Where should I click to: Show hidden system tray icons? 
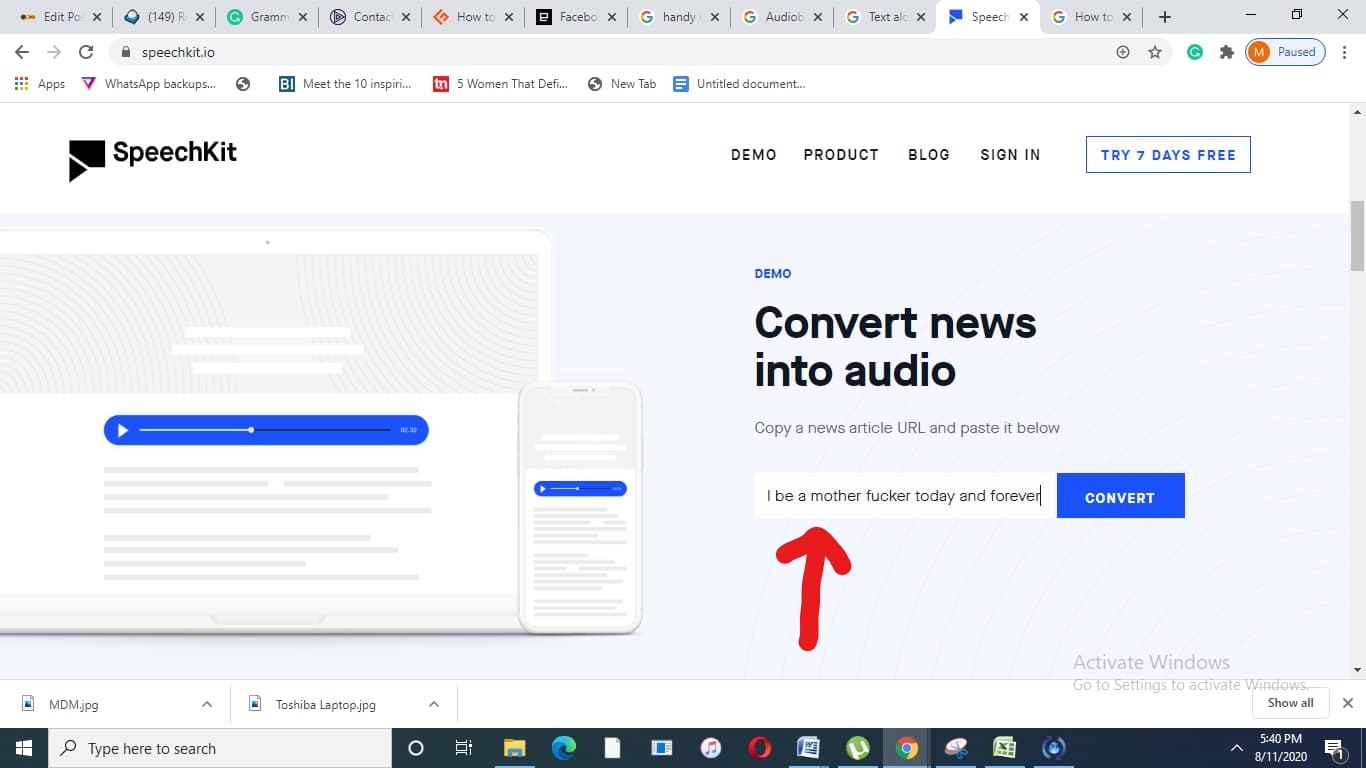[x=1237, y=748]
